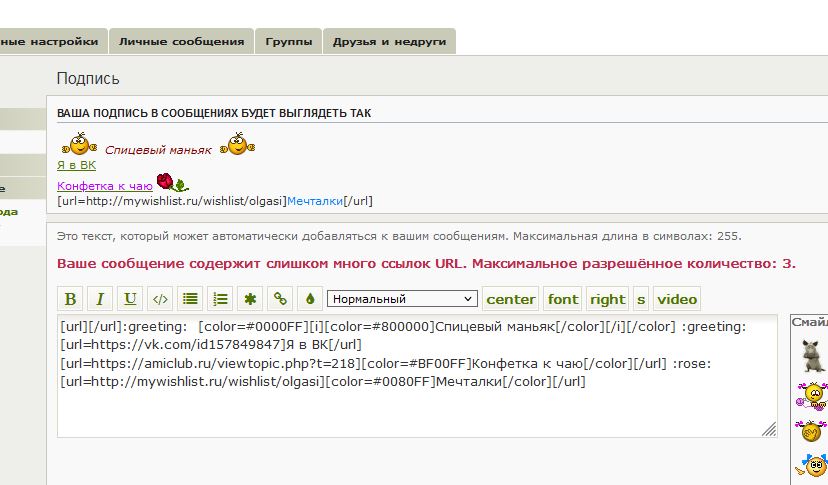Insert list item asterisk button
This screenshot has height=485, width=828.
251,299
